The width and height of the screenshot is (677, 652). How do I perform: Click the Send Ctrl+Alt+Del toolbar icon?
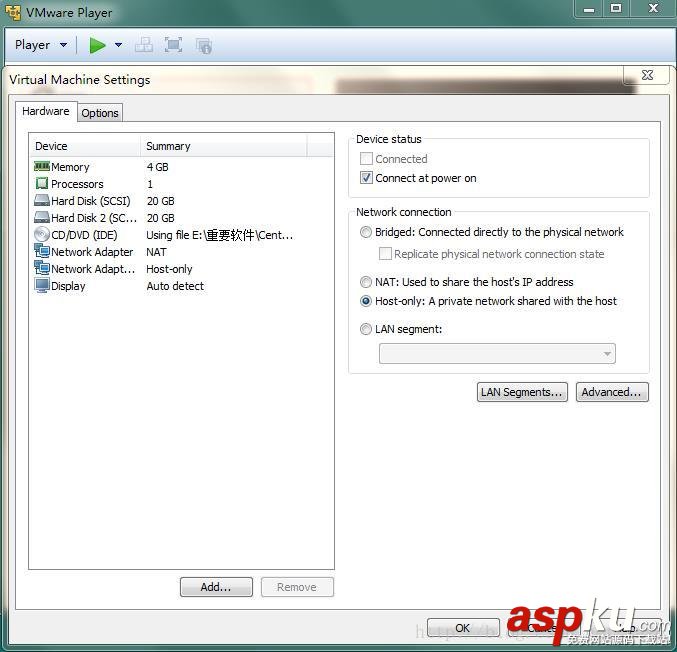coord(144,45)
